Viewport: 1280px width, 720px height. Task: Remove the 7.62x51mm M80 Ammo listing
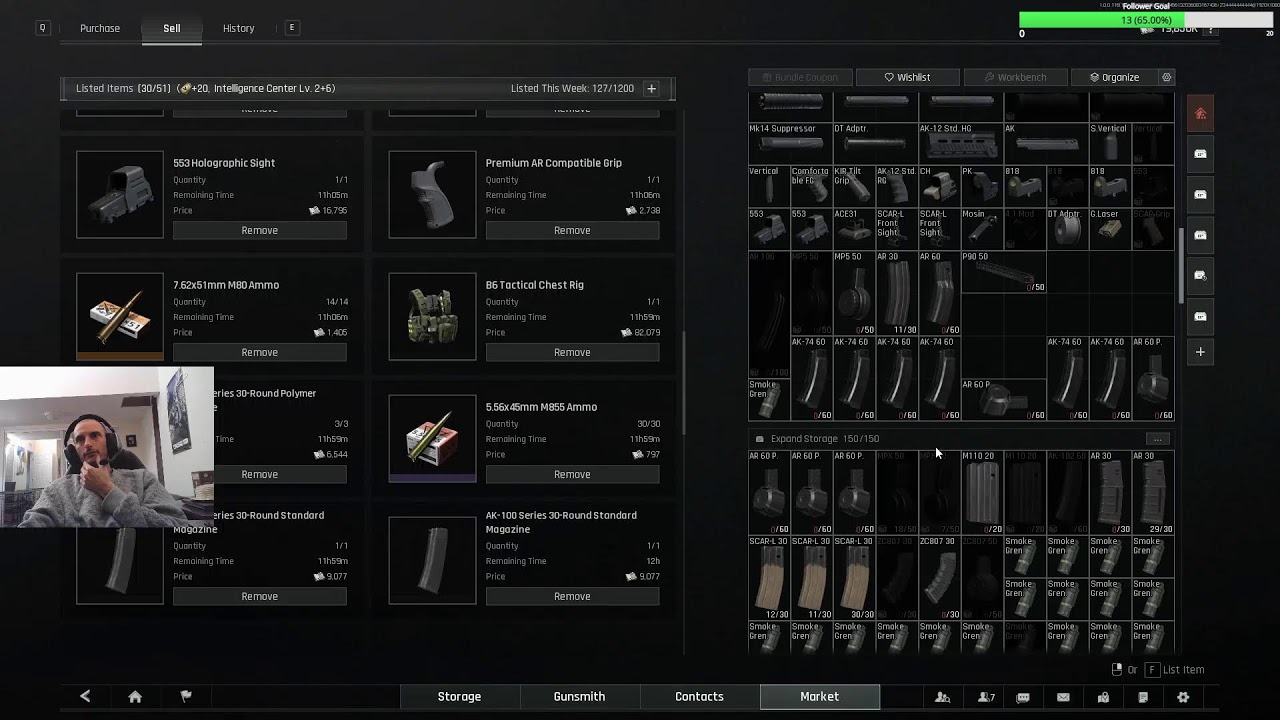click(260, 352)
